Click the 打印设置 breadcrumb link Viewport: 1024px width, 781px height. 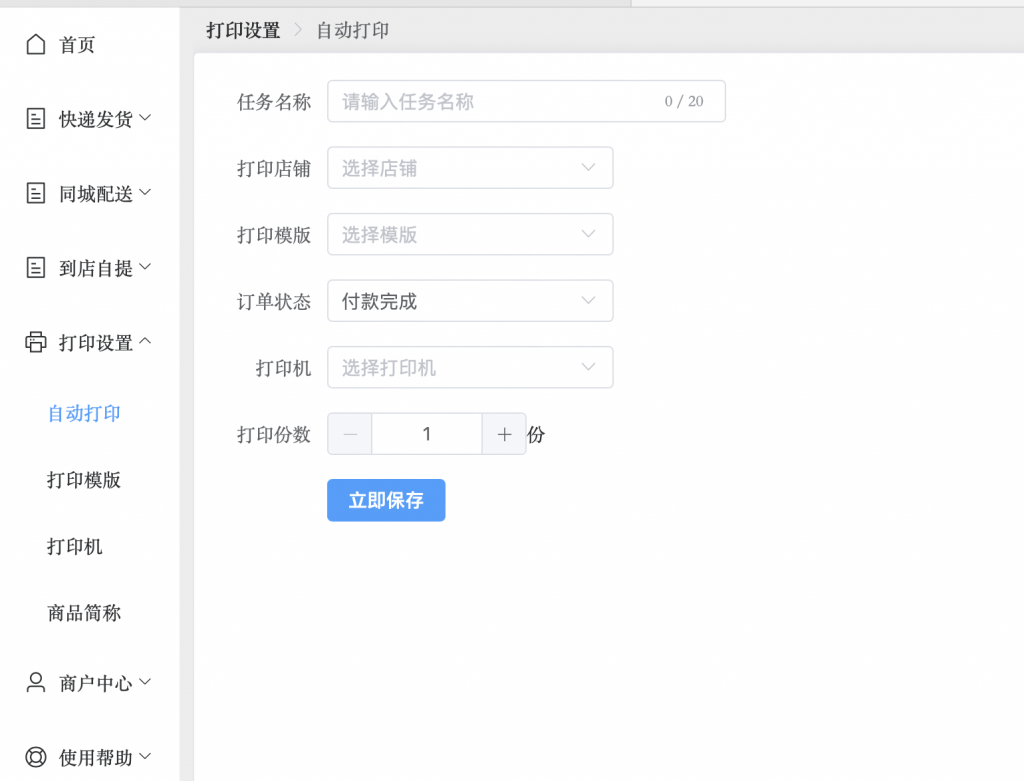[x=243, y=31]
